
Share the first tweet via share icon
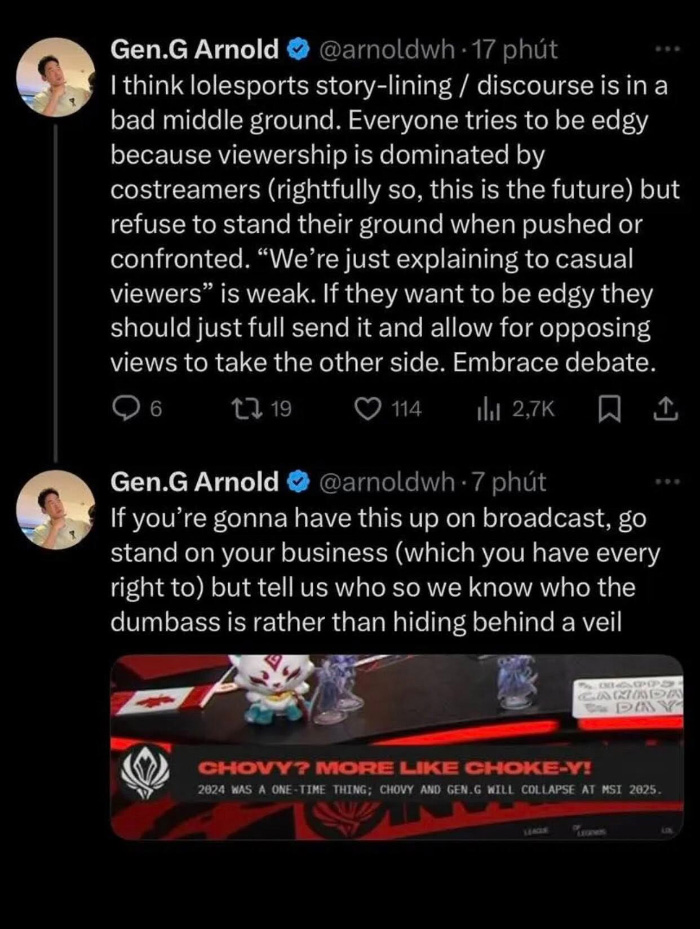(x=663, y=409)
